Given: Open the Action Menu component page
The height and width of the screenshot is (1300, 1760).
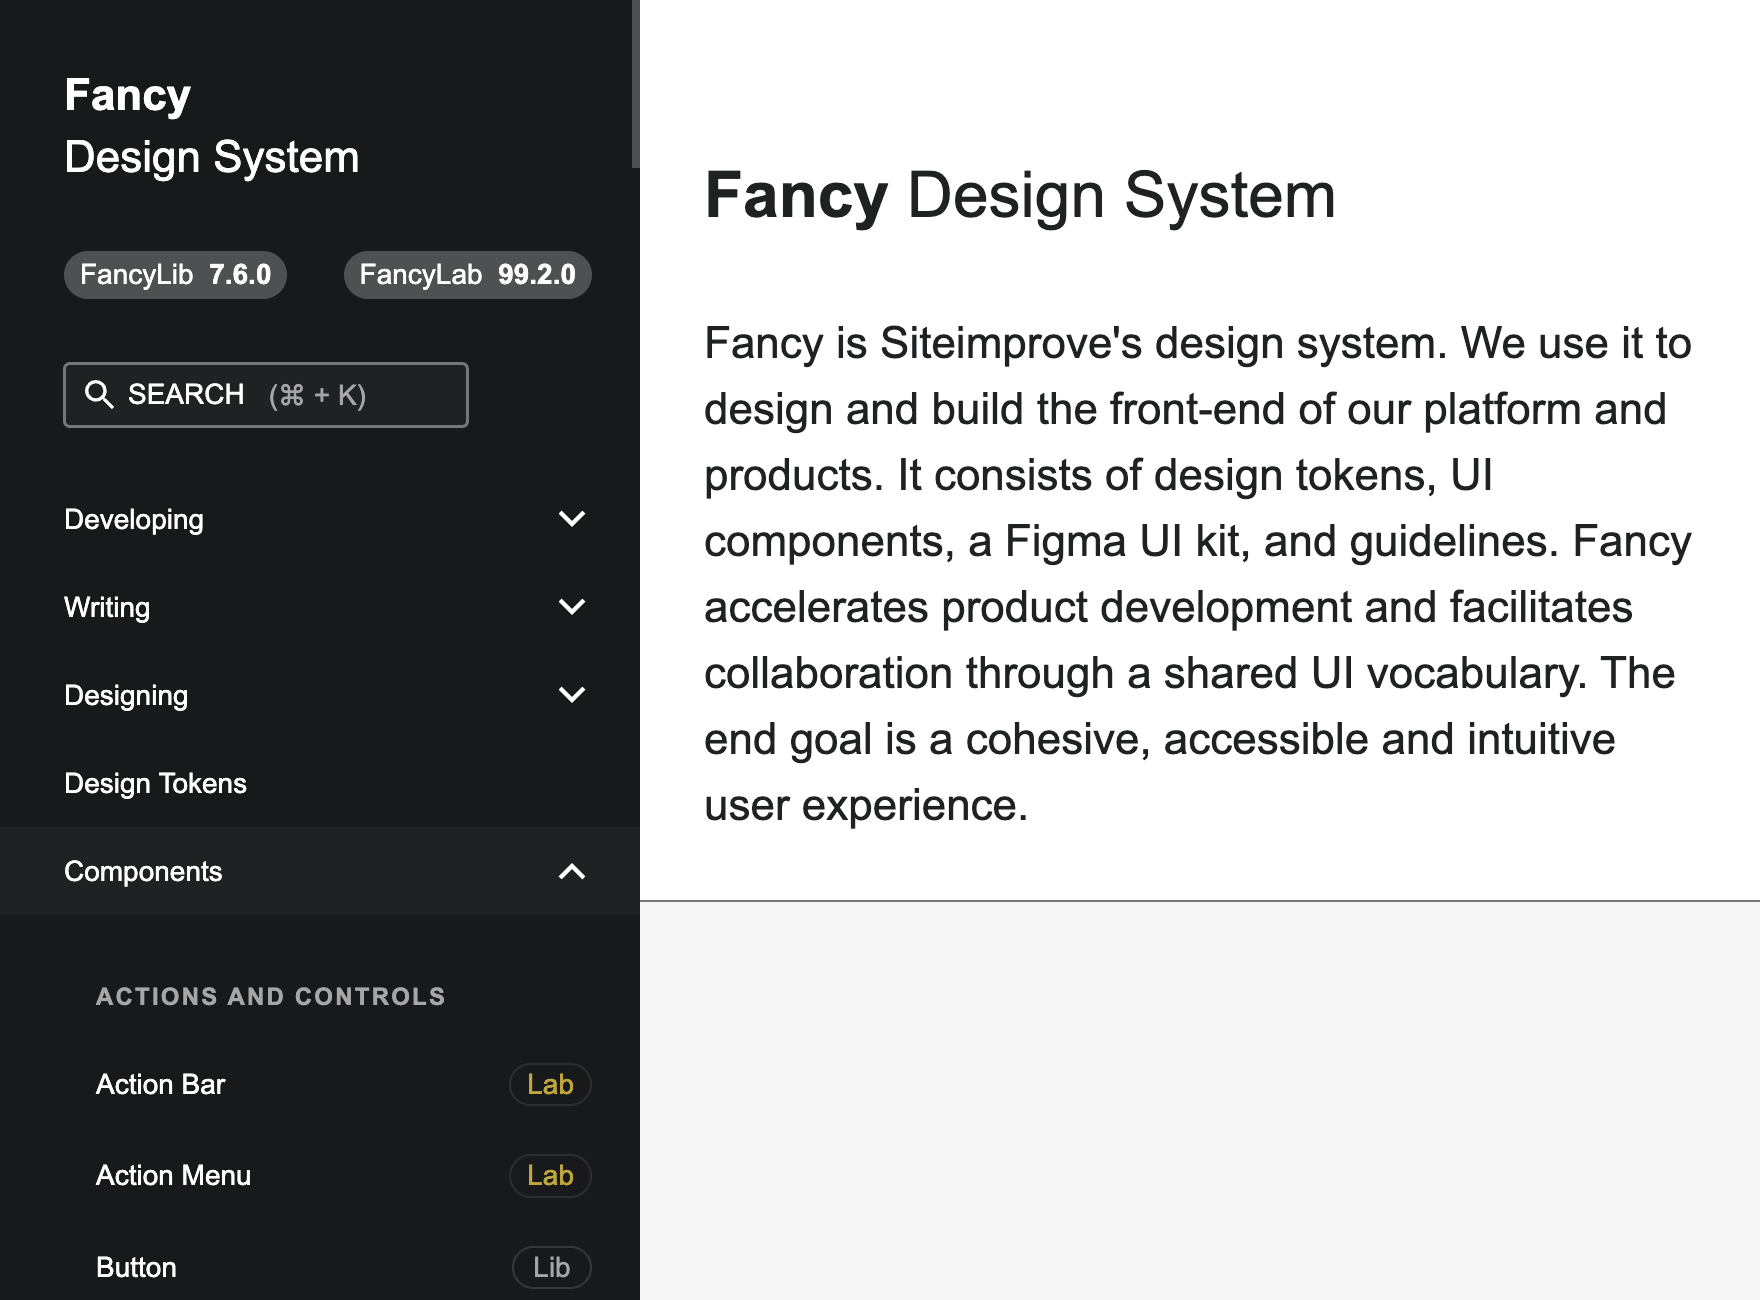Looking at the screenshot, I should click(173, 1176).
